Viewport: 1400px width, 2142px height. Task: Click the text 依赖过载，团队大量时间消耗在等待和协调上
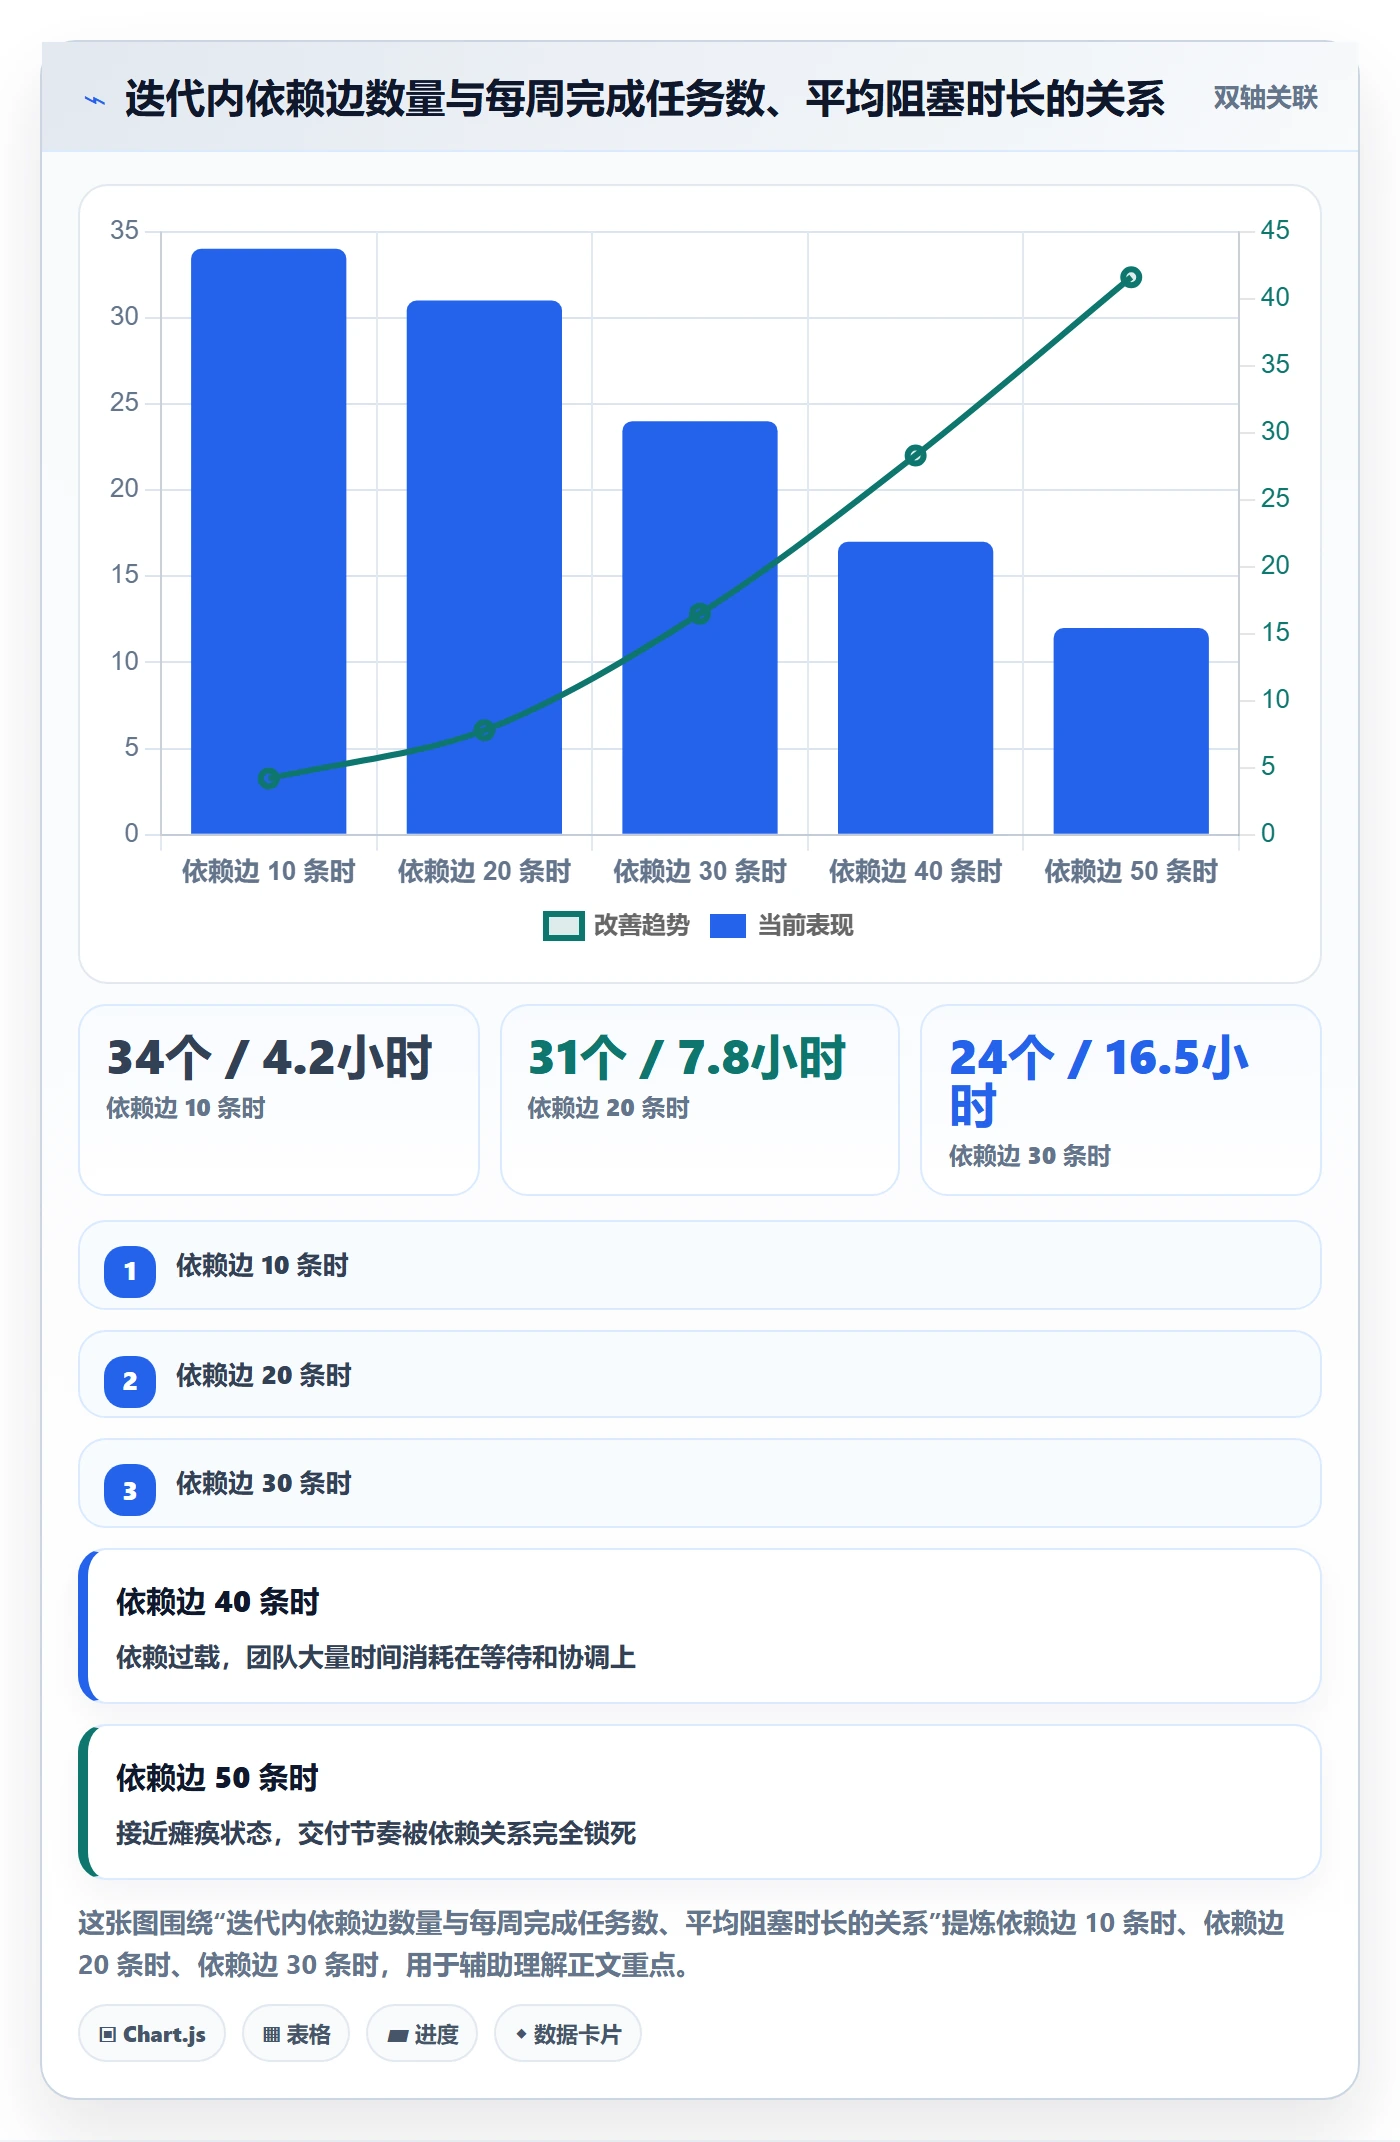376,1658
